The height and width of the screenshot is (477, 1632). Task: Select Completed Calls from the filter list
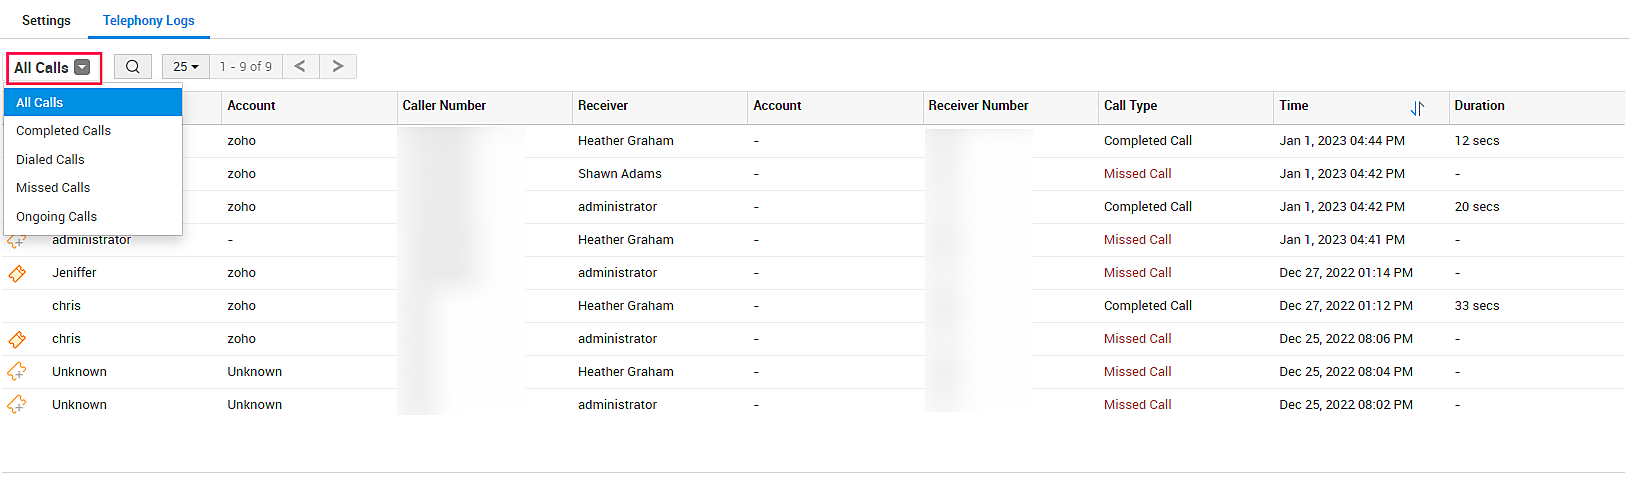pyautogui.click(x=63, y=131)
